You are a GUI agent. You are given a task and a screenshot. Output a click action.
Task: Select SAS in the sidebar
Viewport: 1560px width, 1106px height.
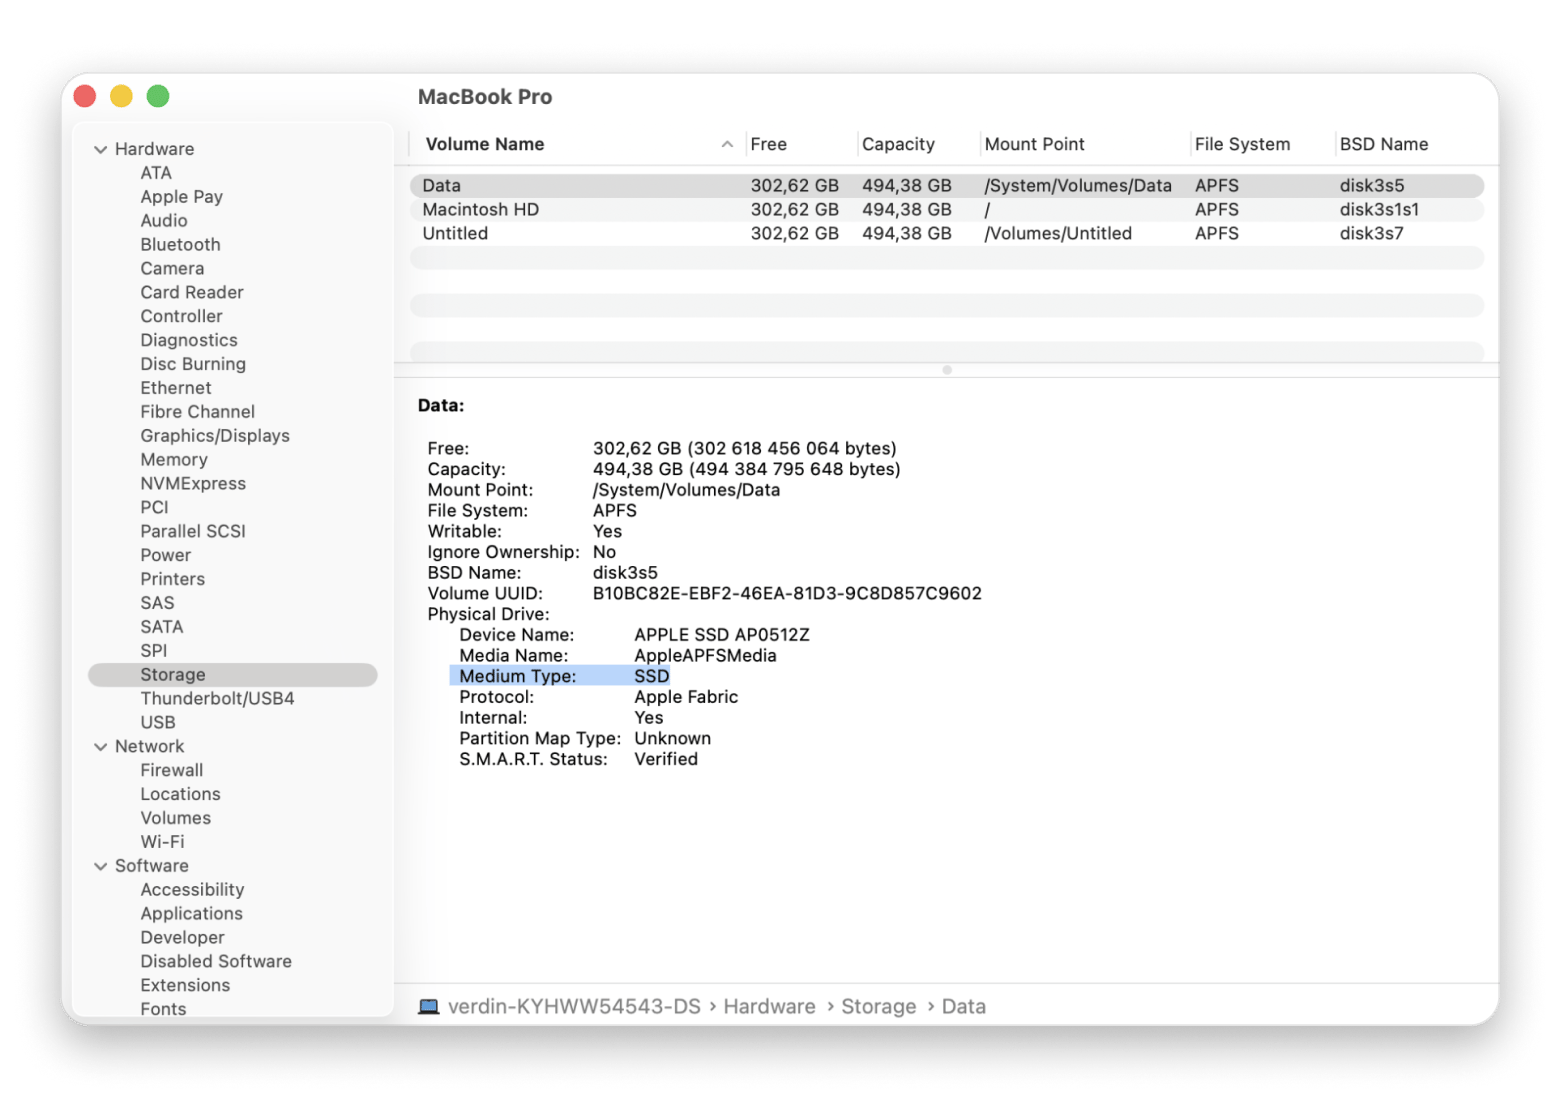pyautogui.click(x=157, y=603)
